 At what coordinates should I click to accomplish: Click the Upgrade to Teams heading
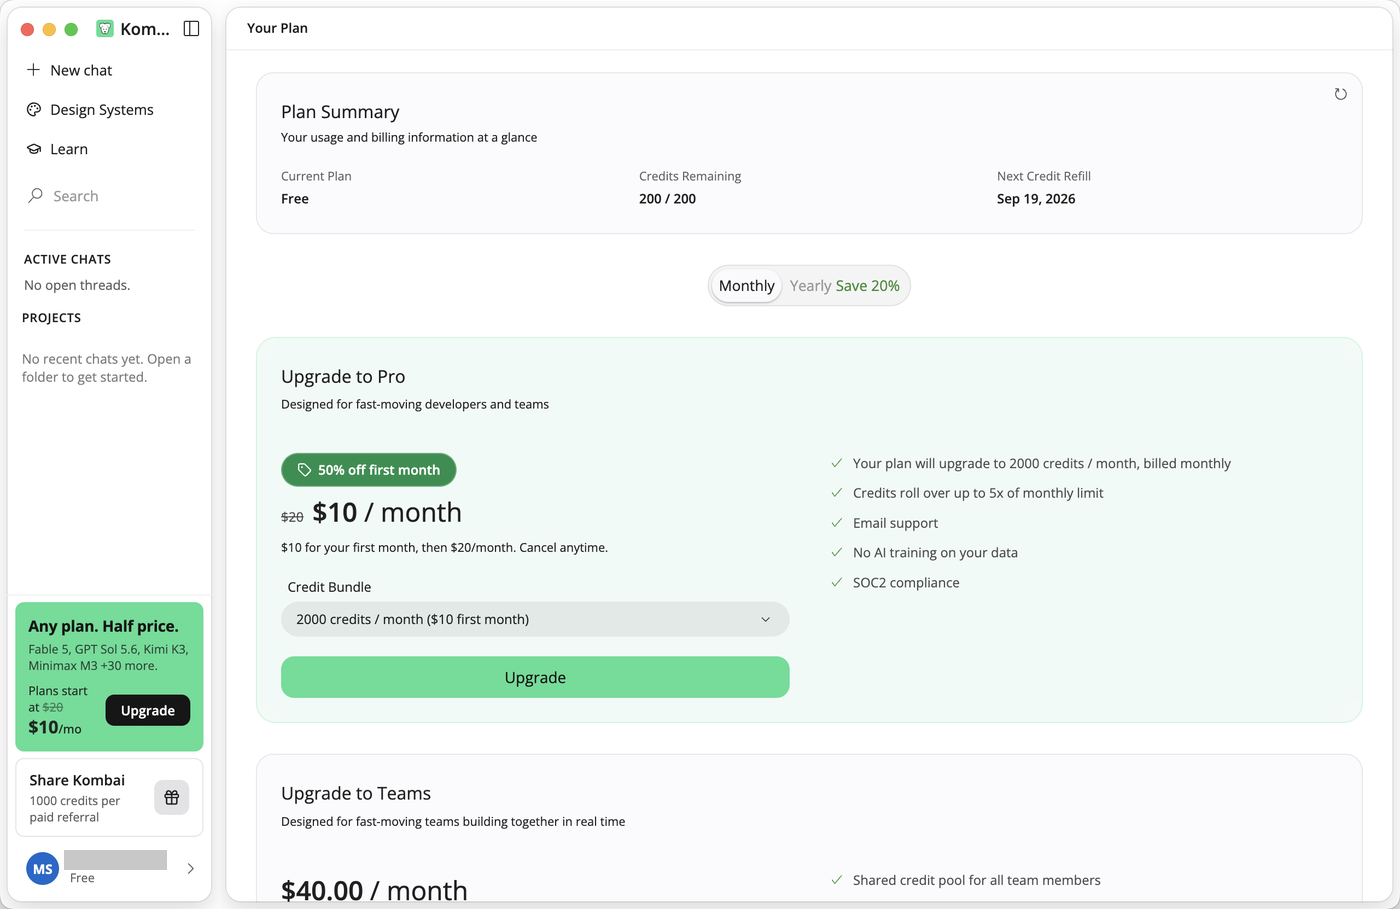point(356,794)
